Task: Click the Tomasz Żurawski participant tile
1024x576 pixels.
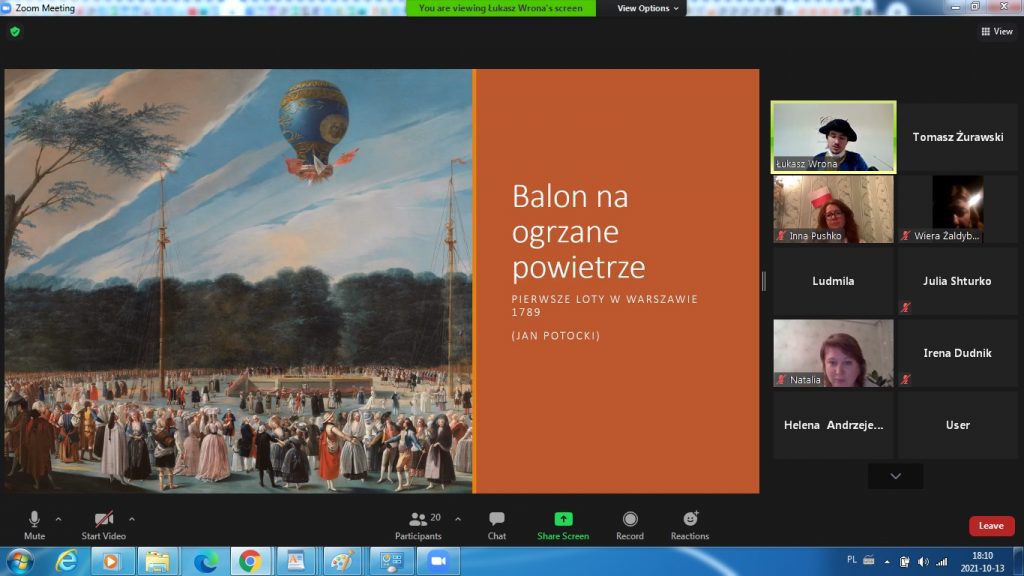Action: [957, 137]
